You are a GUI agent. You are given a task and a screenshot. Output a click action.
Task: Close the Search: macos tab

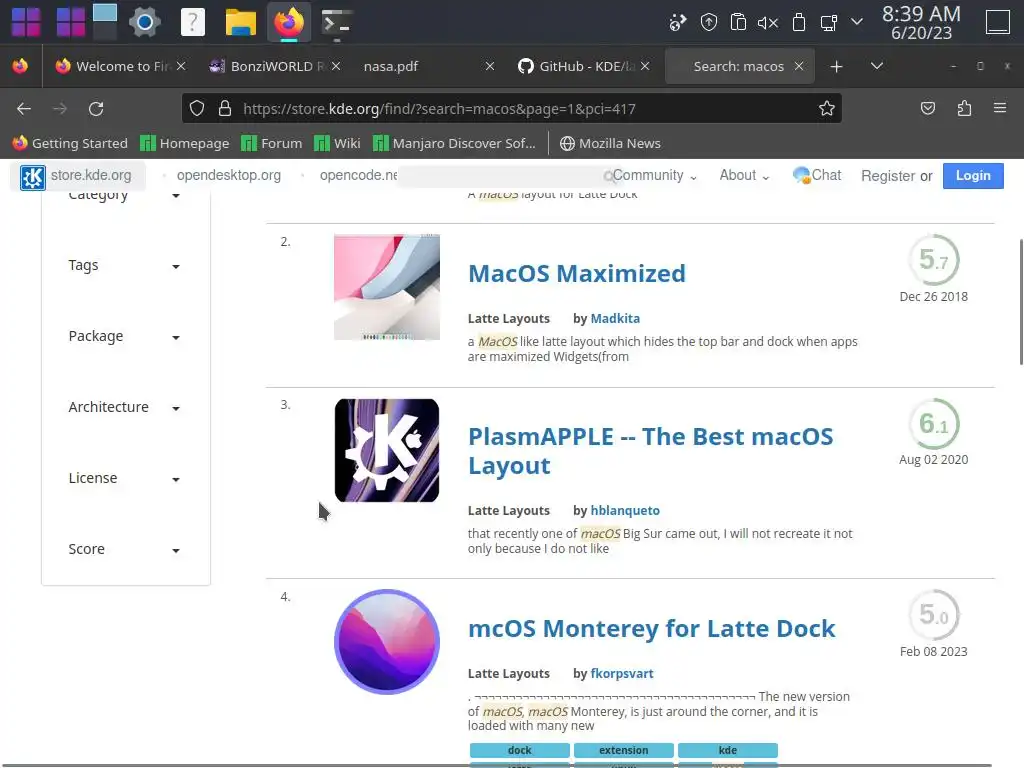point(799,67)
